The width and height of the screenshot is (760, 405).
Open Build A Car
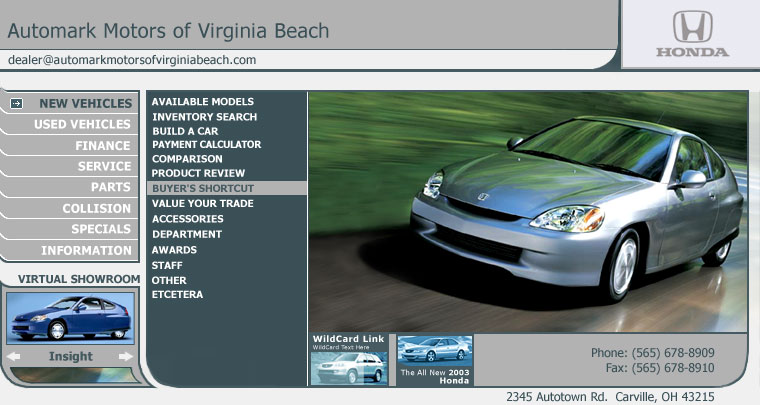pyautogui.click(x=185, y=131)
